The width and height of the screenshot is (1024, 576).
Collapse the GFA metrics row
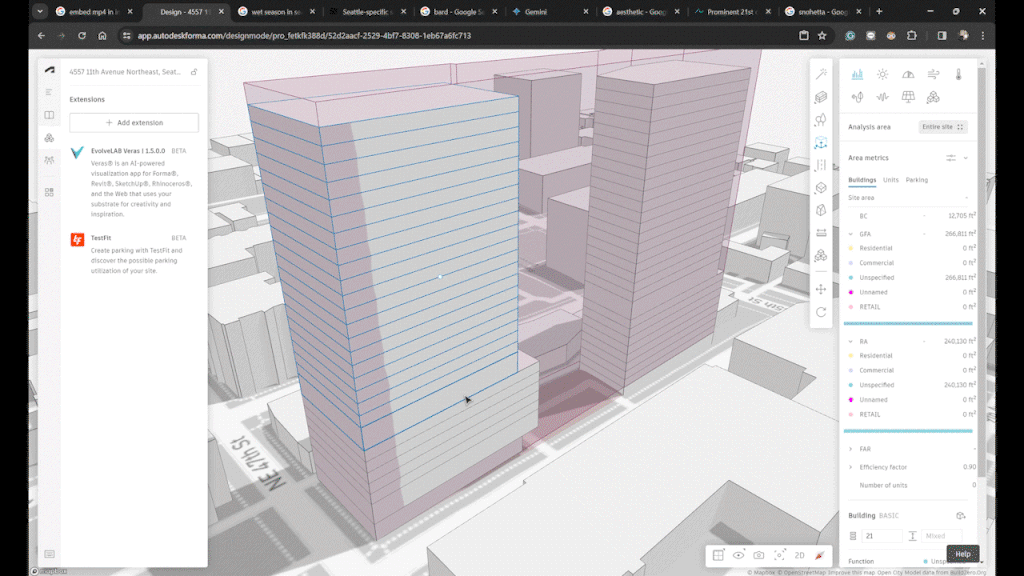[x=852, y=233]
